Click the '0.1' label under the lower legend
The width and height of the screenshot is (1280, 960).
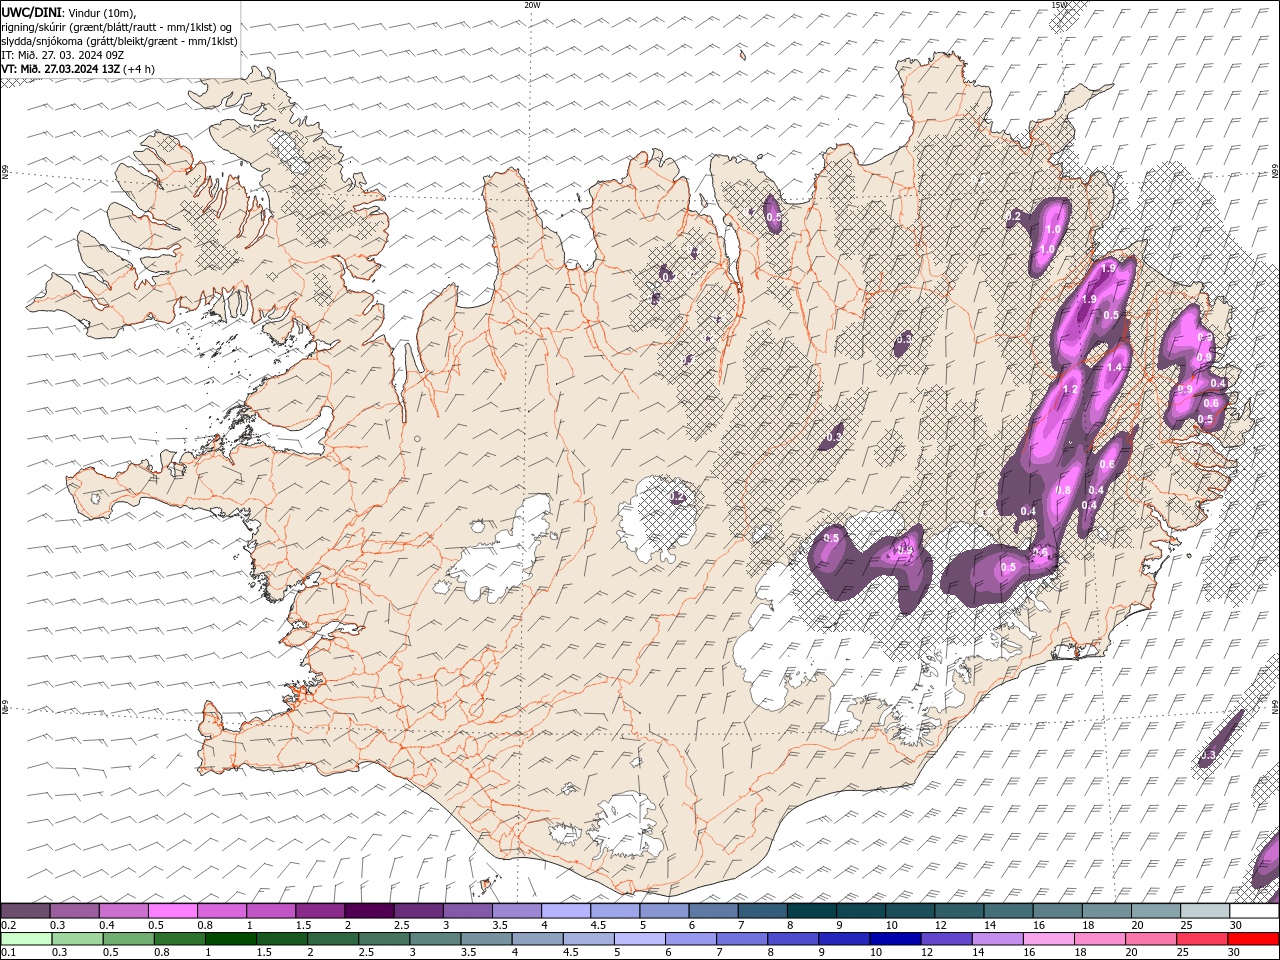pyautogui.click(x=8, y=953)
